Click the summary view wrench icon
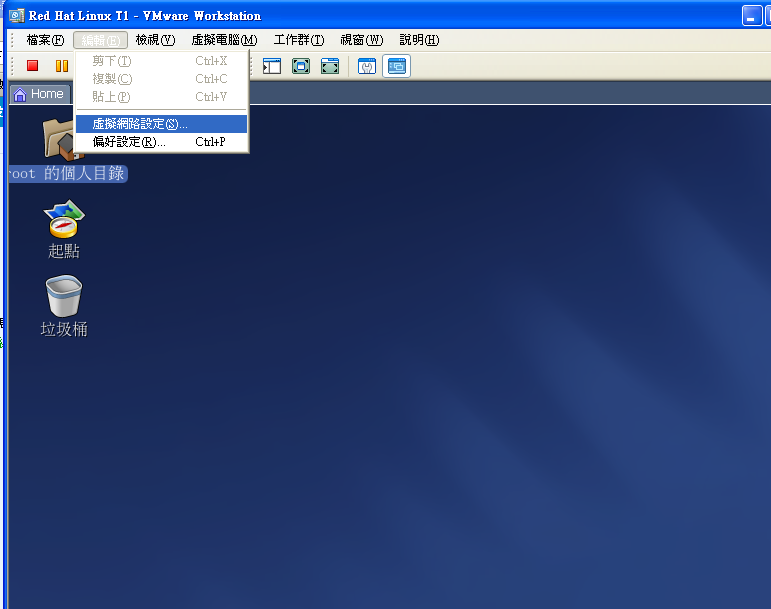The width and height of the screenshot is (771, 609). point(367,66)
